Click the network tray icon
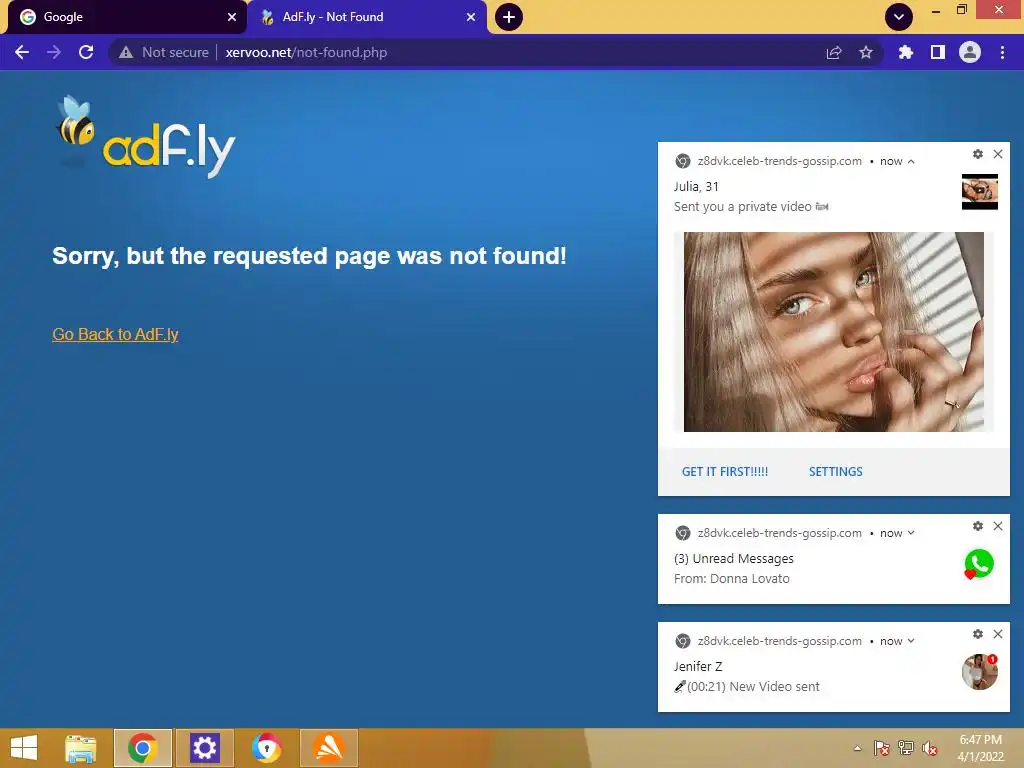Viewport: 1024px width, 768px height. tap(906, 748)
